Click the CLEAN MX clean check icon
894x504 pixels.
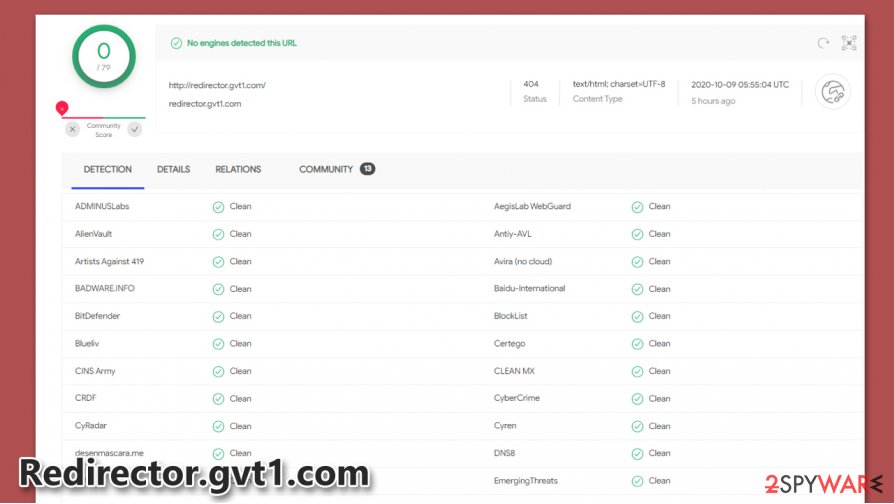637,372
